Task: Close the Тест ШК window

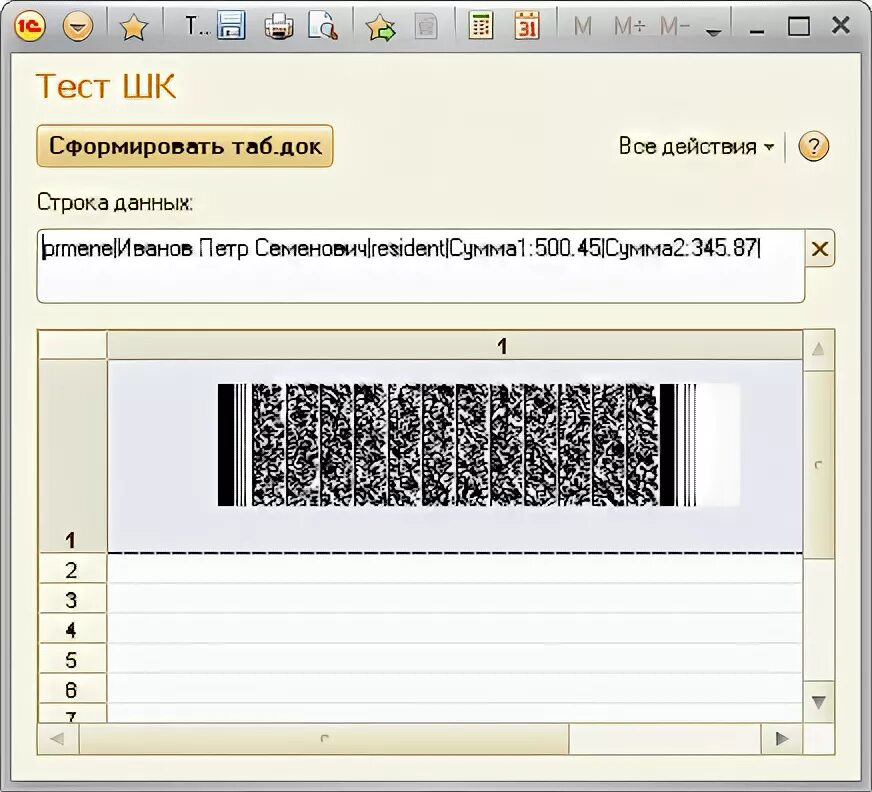Action: click(841, 26)
